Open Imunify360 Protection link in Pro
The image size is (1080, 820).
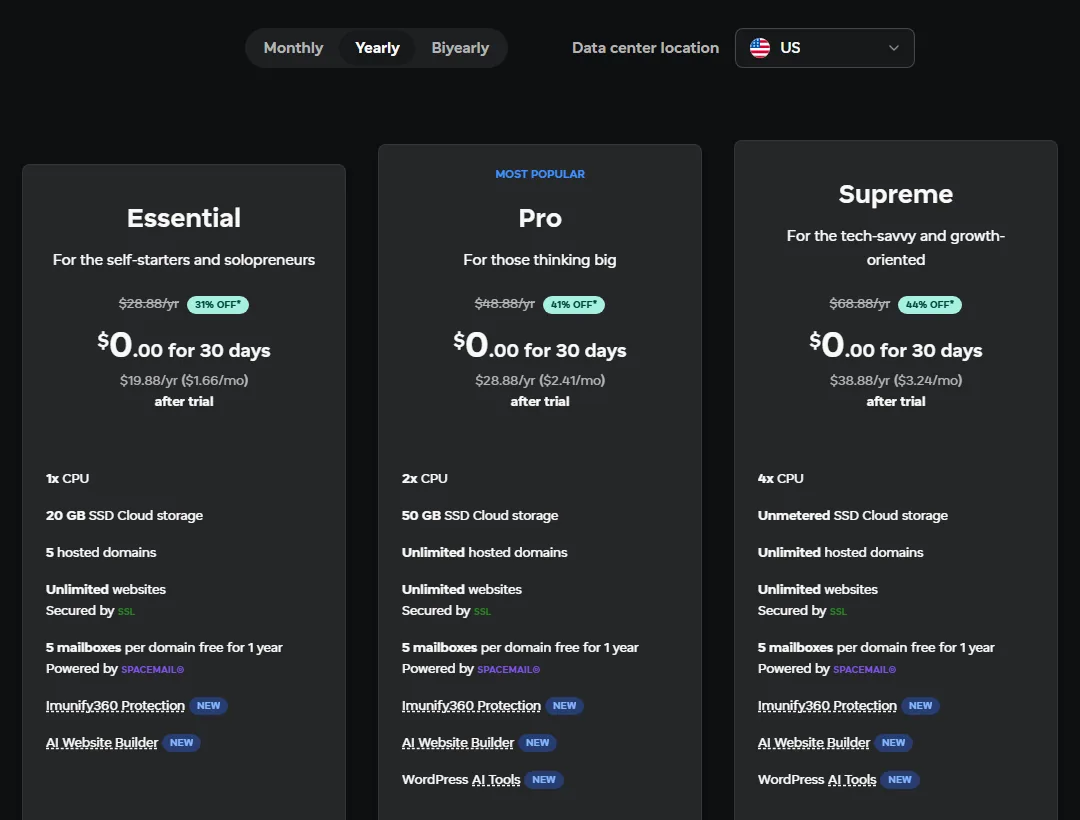coord(471,706)
